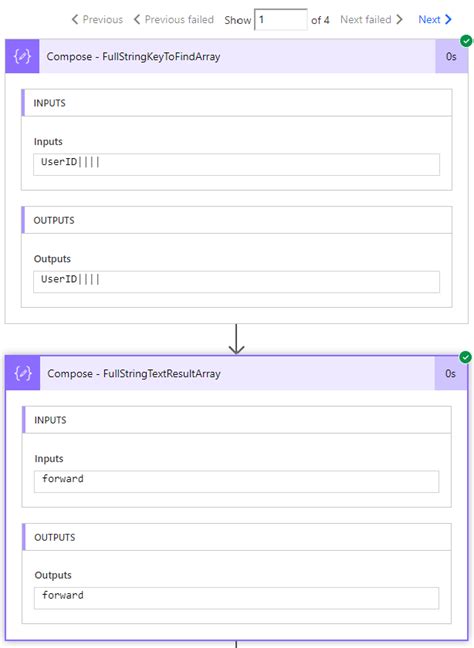Click the Next failed button
The image size is (474, 648).
(372, 19)
